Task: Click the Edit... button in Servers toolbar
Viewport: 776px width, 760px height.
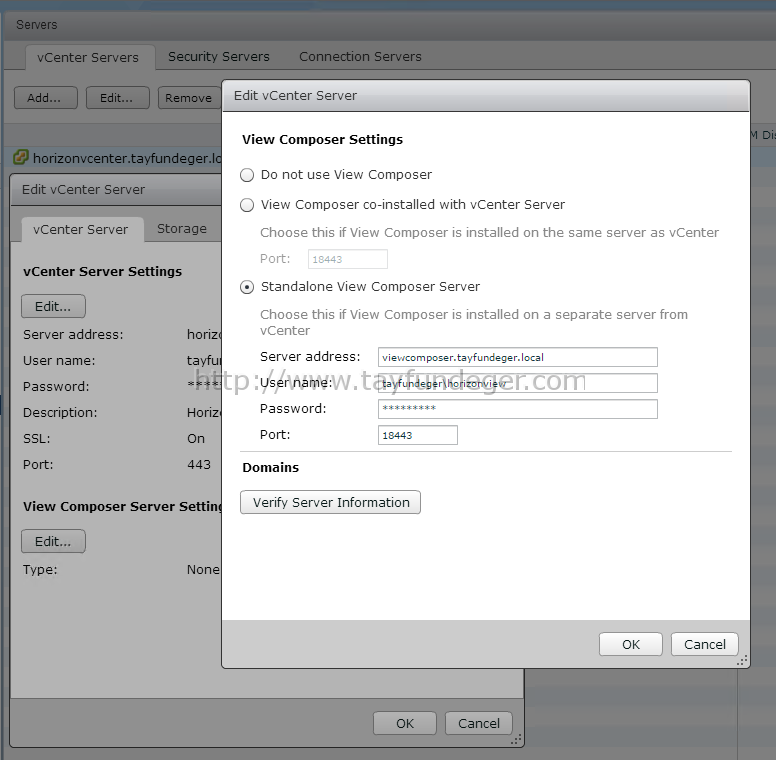Action: (x=117, y=97)
